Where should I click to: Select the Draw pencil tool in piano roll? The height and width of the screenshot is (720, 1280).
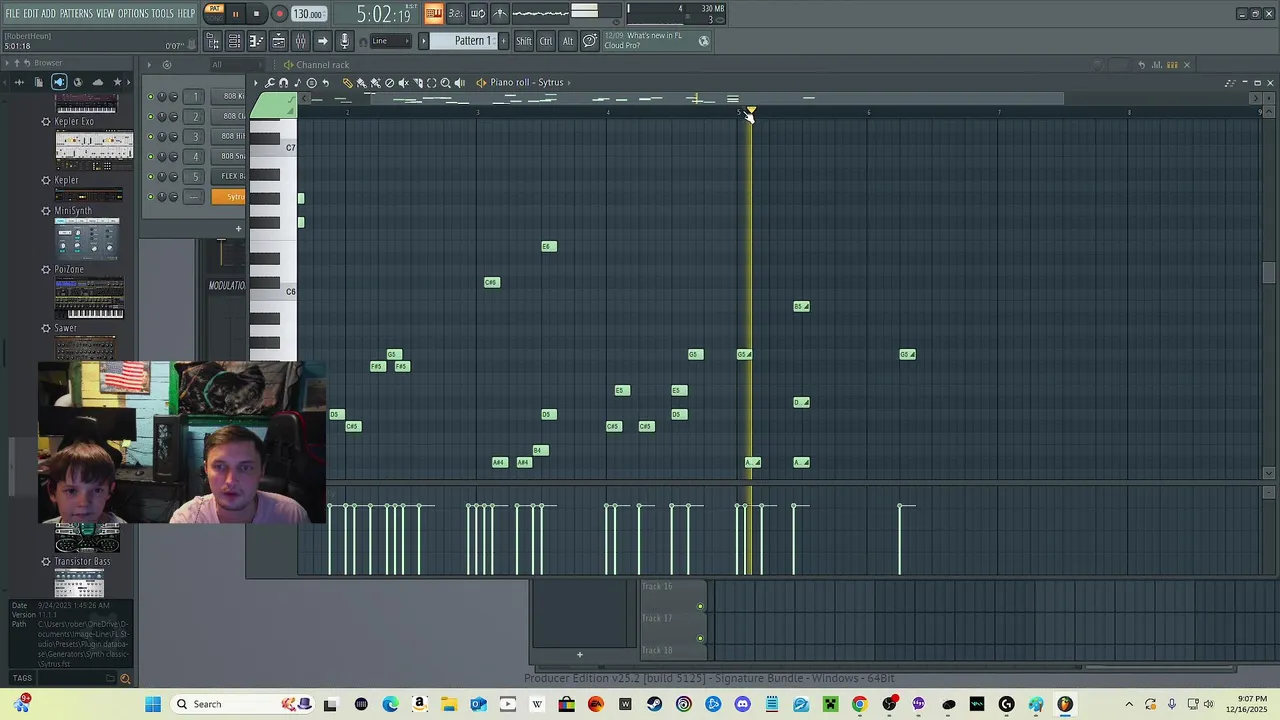[348, 83]
